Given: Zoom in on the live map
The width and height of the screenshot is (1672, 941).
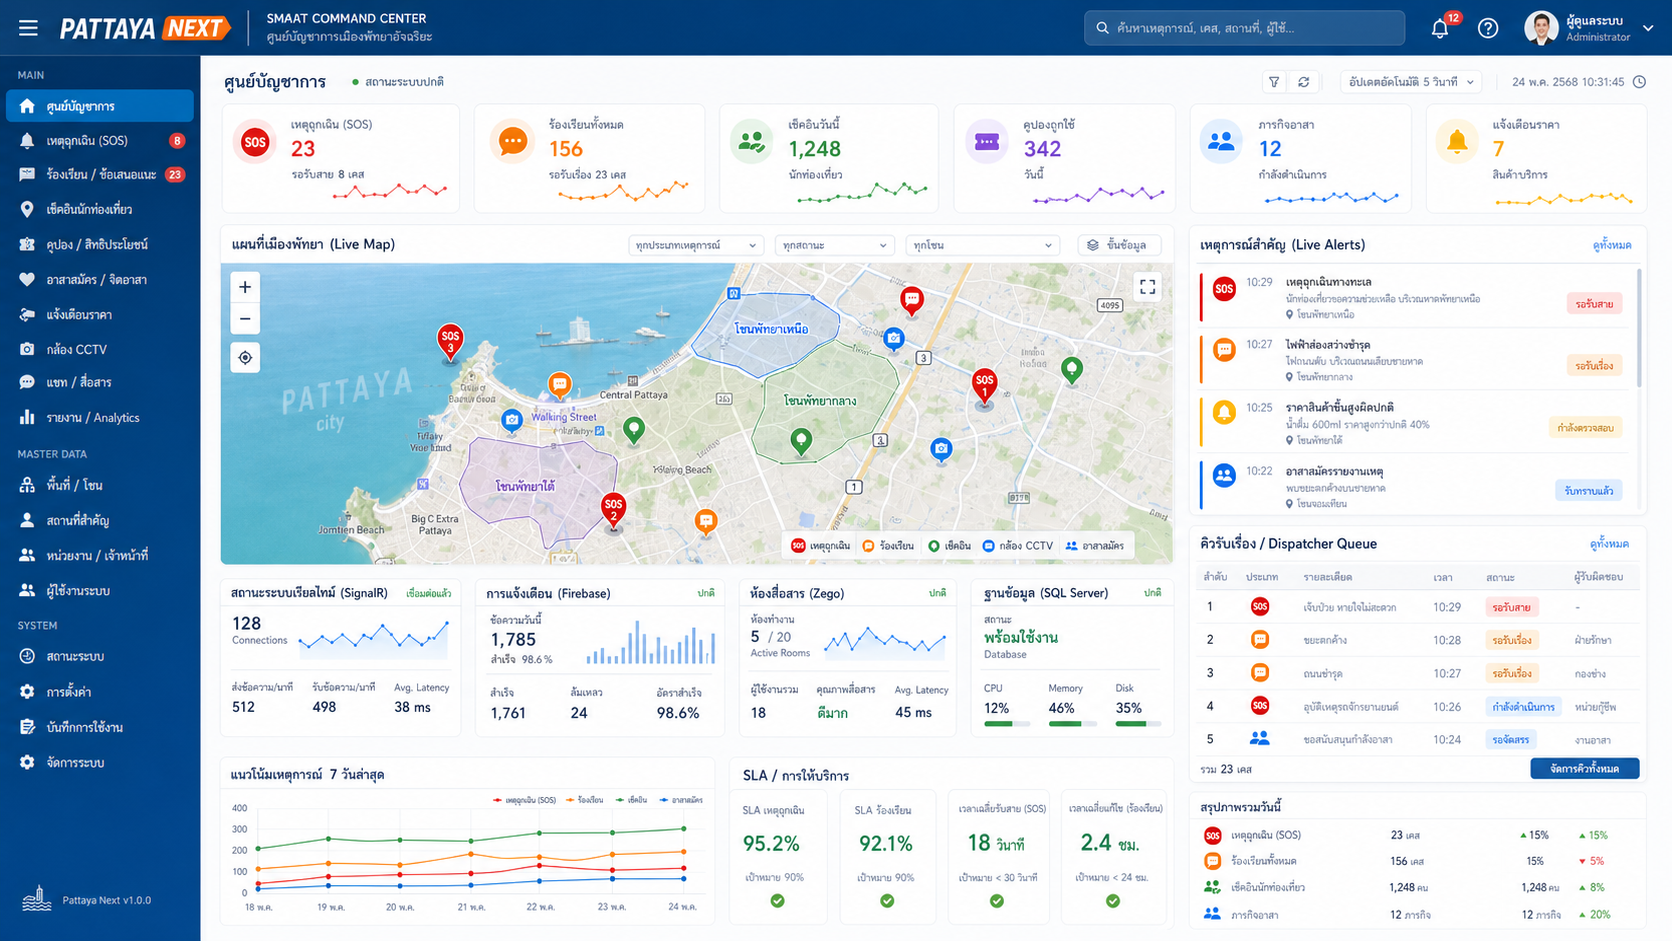Looking at the screenshot, I should point(245,287).
